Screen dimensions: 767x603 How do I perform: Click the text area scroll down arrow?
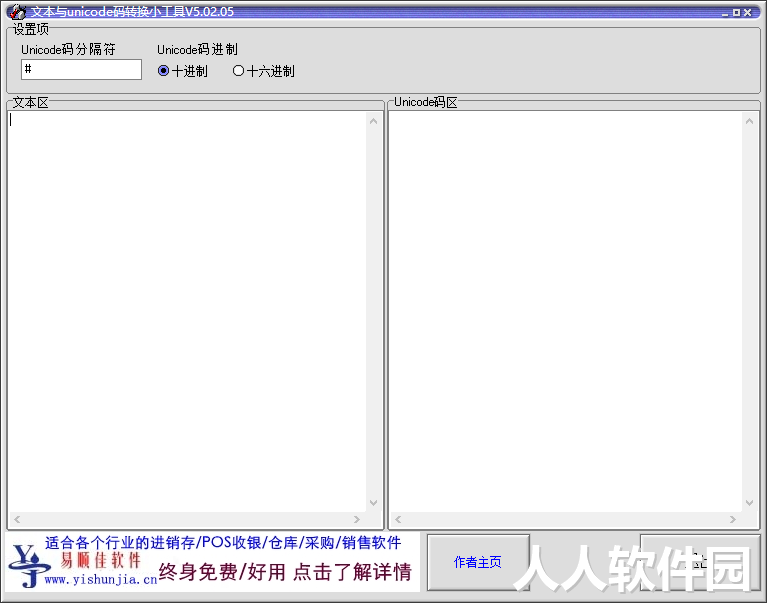[x=374, y=503]
